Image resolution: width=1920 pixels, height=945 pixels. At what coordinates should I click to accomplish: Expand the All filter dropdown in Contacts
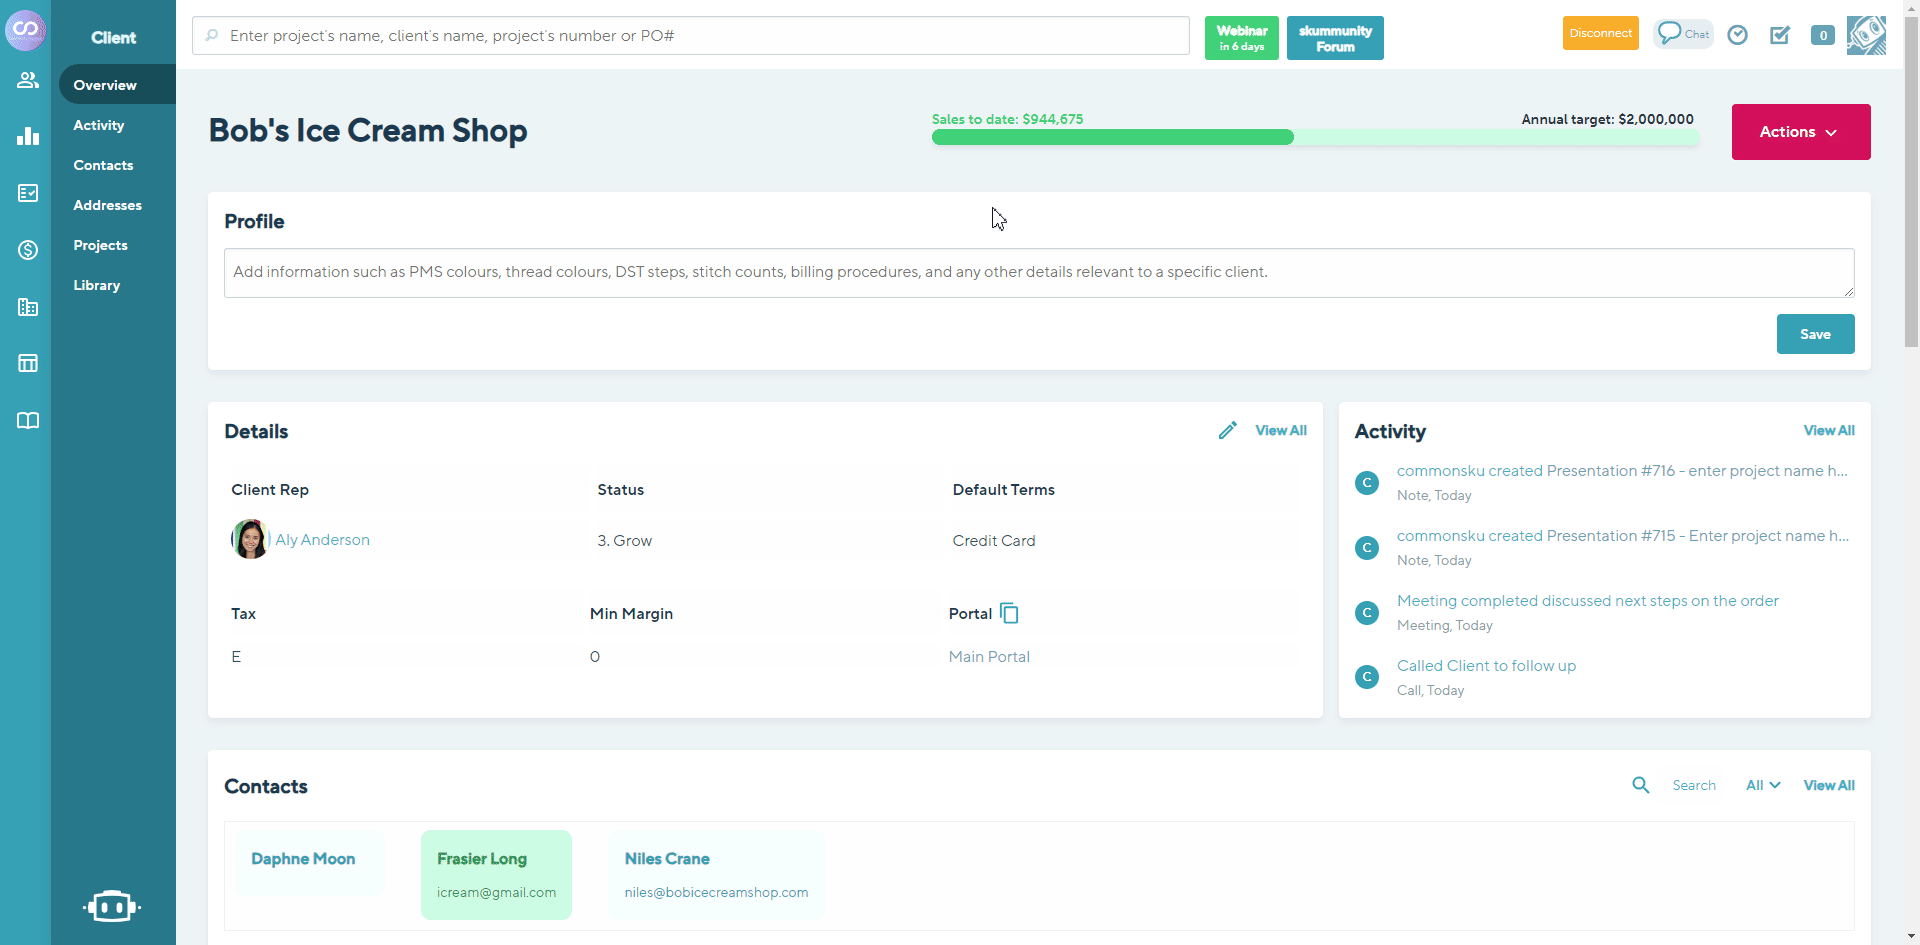tap(1762, 785)
